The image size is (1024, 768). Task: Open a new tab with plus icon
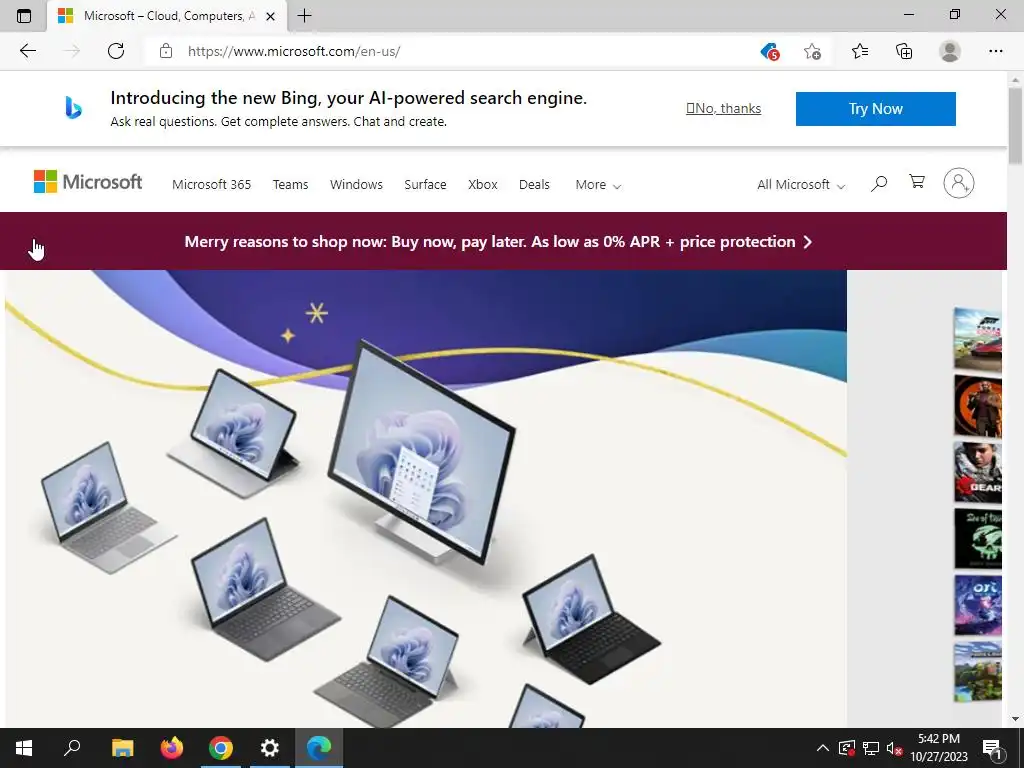click(x=304, y=16)
